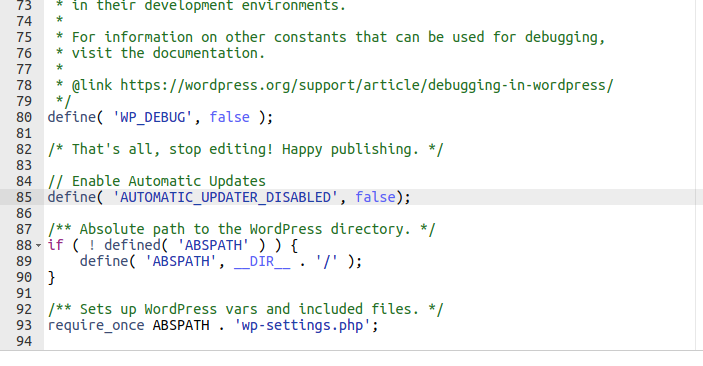Click the comment closing '*/' on line 79
The width and height of the screenshot is (703, 366).
point(64,101)
